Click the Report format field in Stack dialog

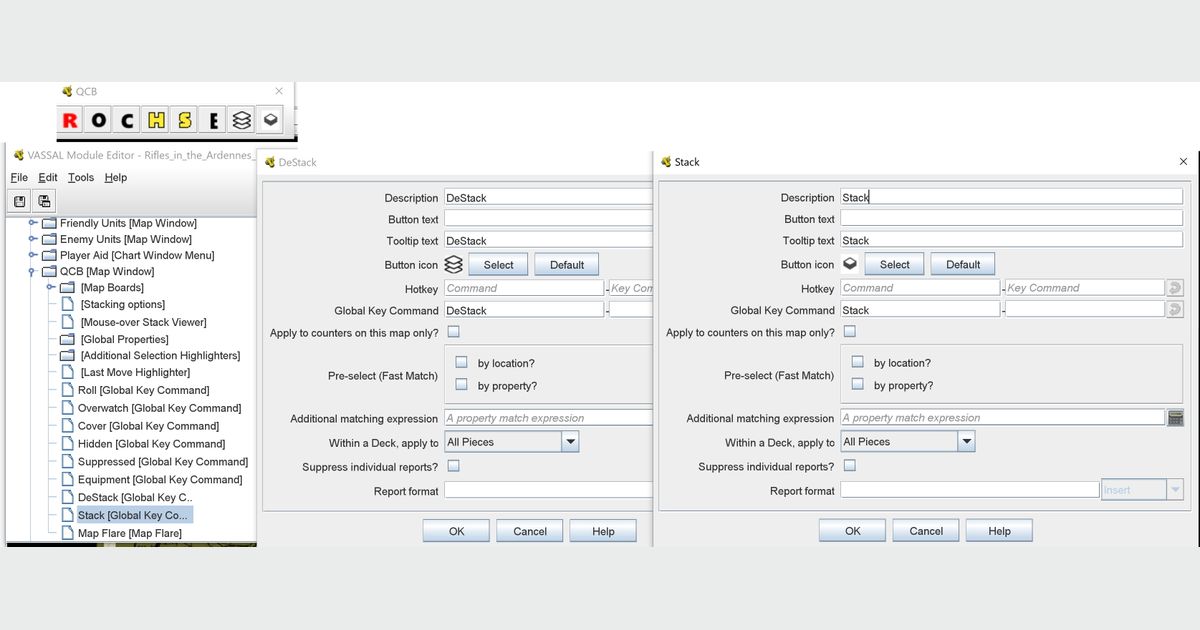(969, 490)
